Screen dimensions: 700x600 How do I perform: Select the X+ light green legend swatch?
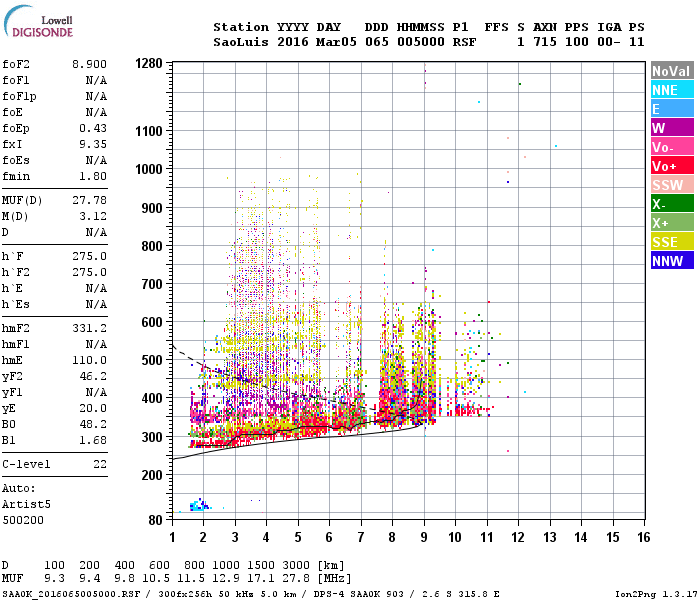pos(672,222)
